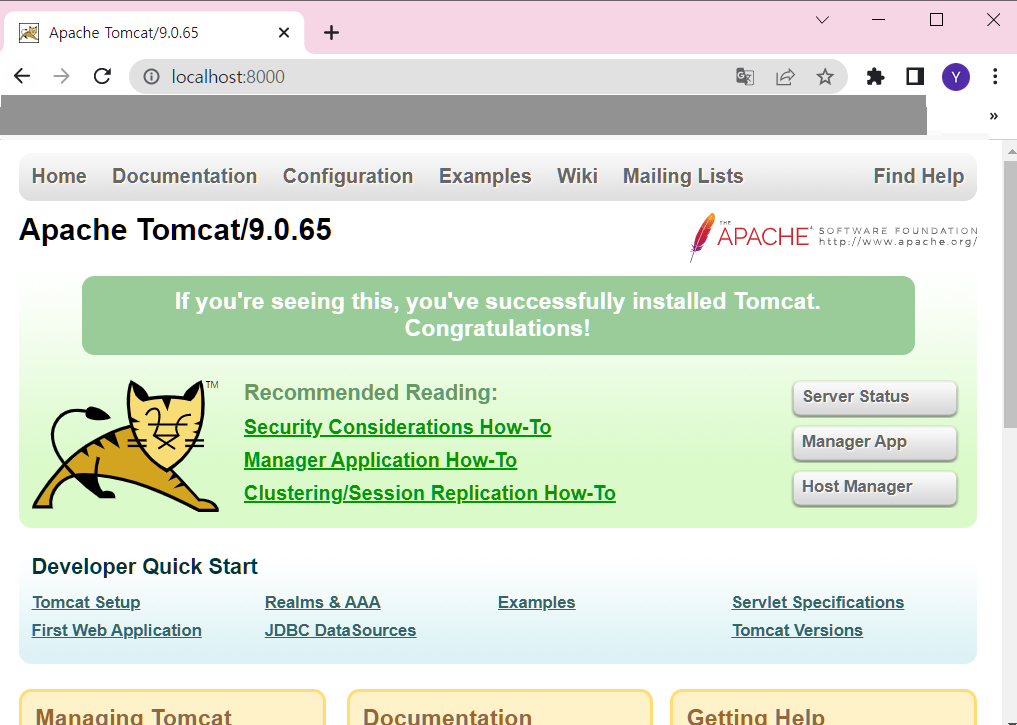Open the JDBC DataSources link
The image size is (1017, 725).
coord(341,630)
